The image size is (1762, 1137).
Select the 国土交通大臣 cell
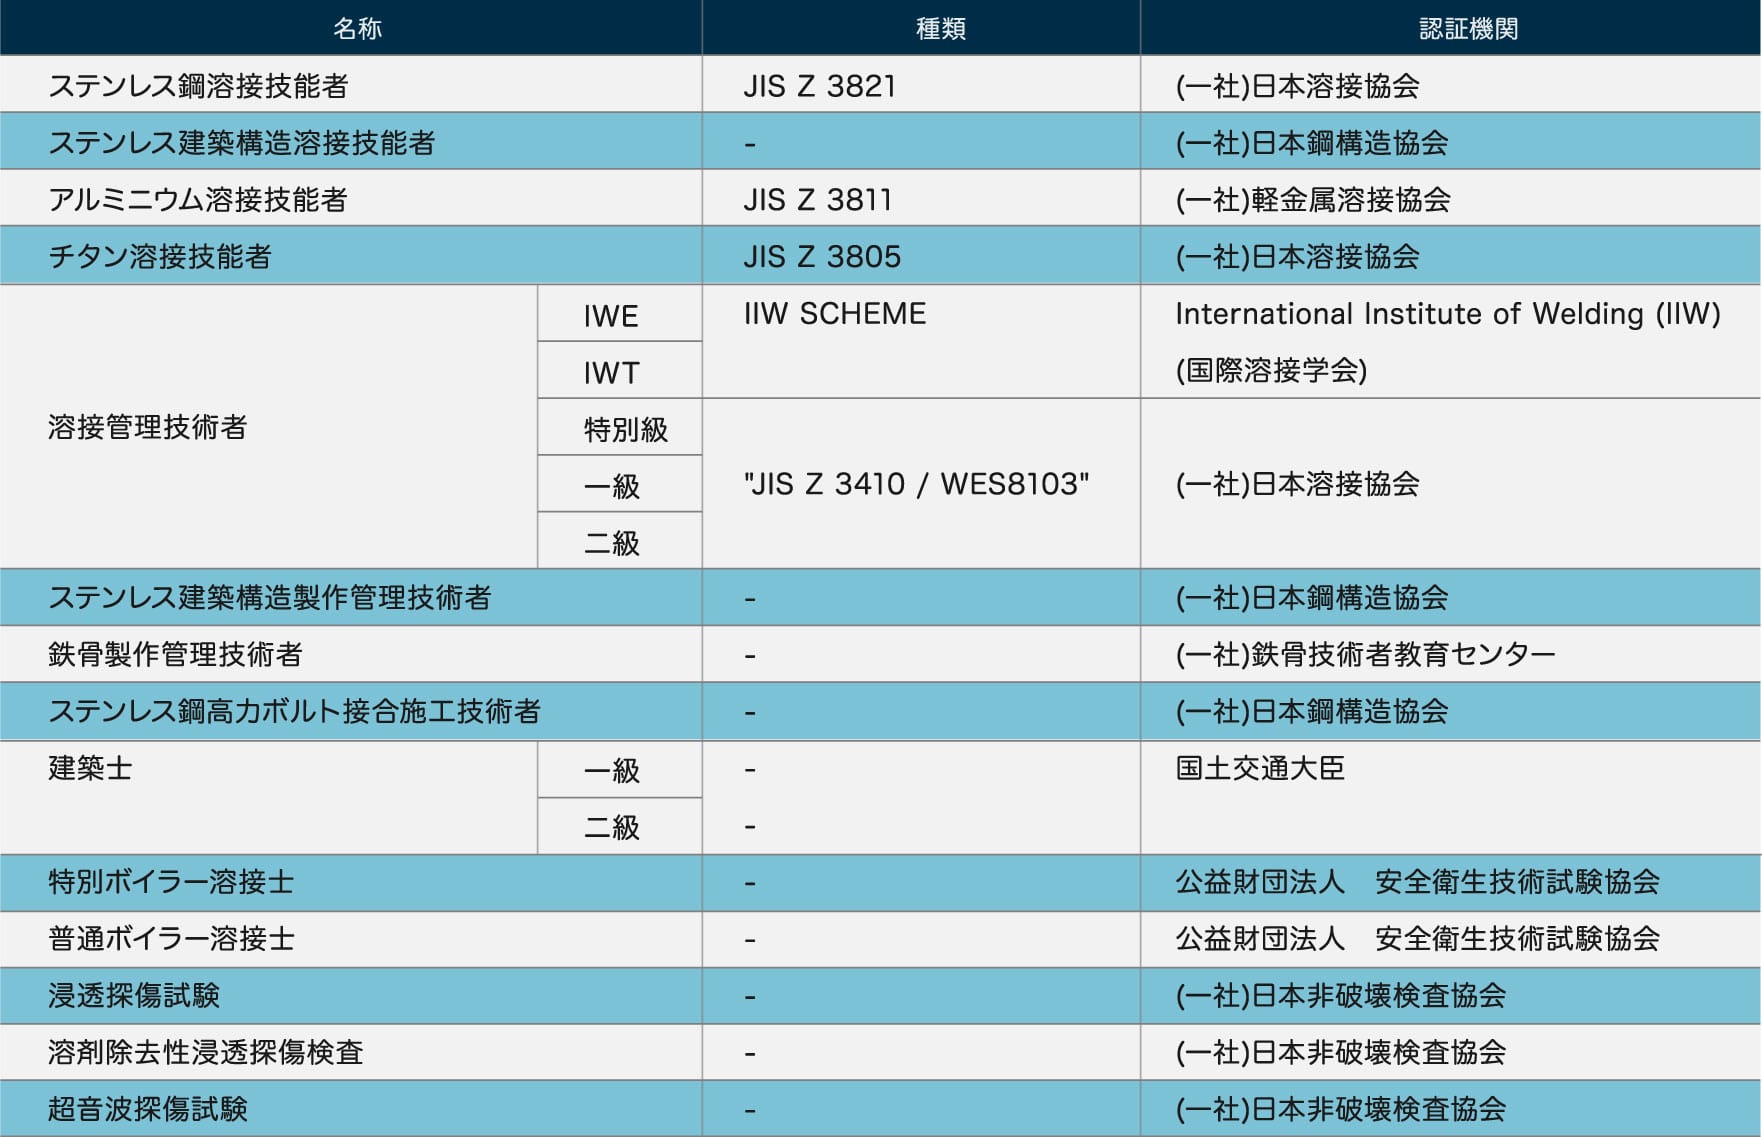1451,797
